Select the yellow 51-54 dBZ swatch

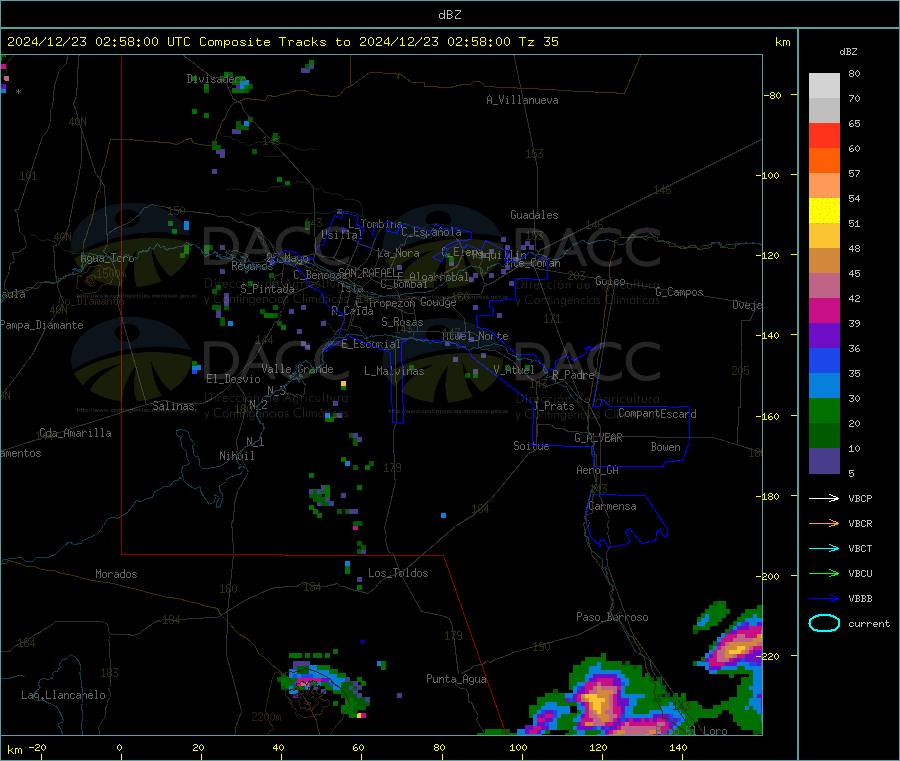click(x=824, y=211)
